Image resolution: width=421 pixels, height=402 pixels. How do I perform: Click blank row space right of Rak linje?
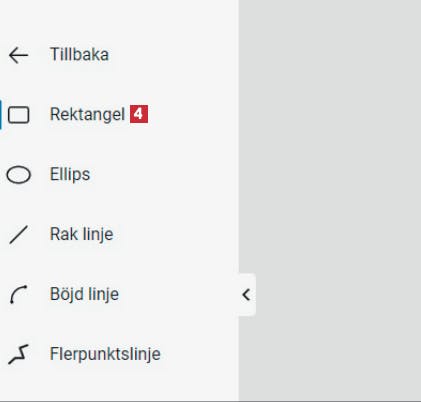coord(176,235)
